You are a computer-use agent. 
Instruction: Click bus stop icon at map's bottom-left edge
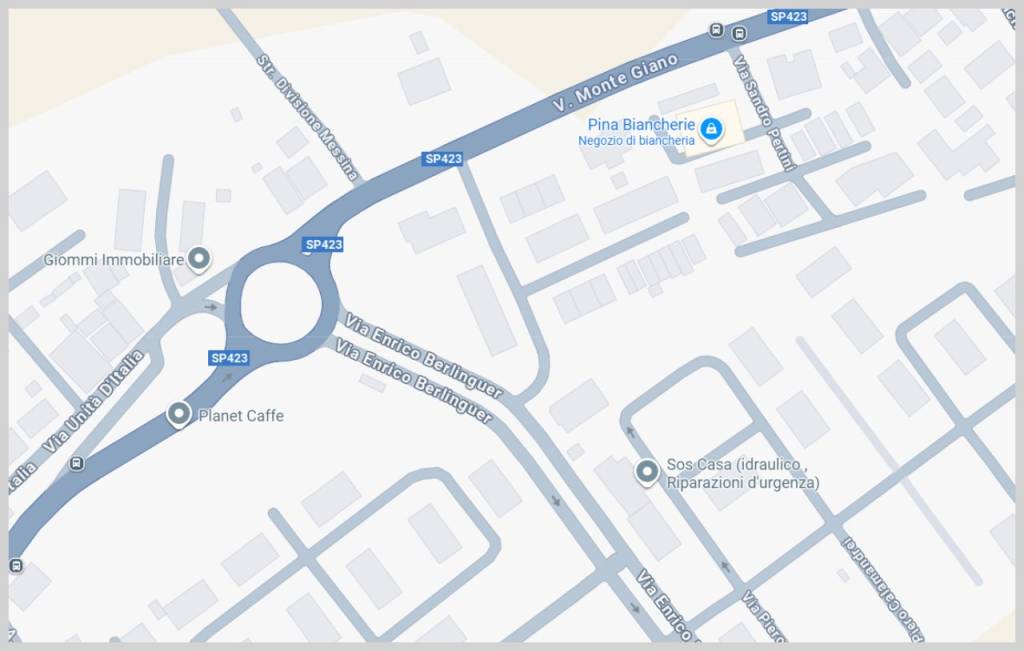16,565
